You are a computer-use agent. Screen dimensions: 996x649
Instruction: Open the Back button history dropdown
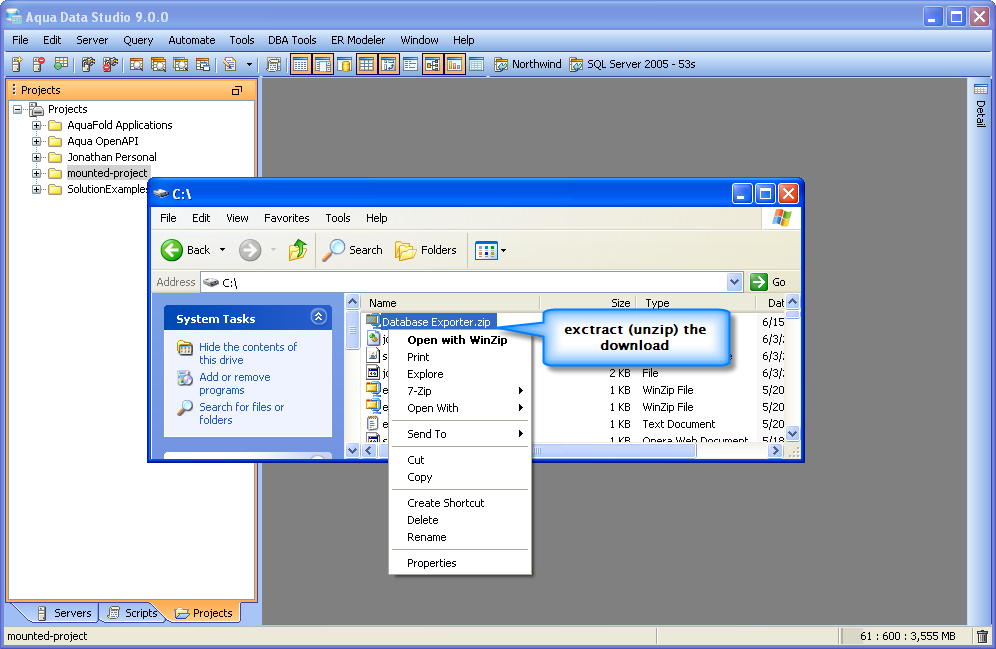pos(222,250)
